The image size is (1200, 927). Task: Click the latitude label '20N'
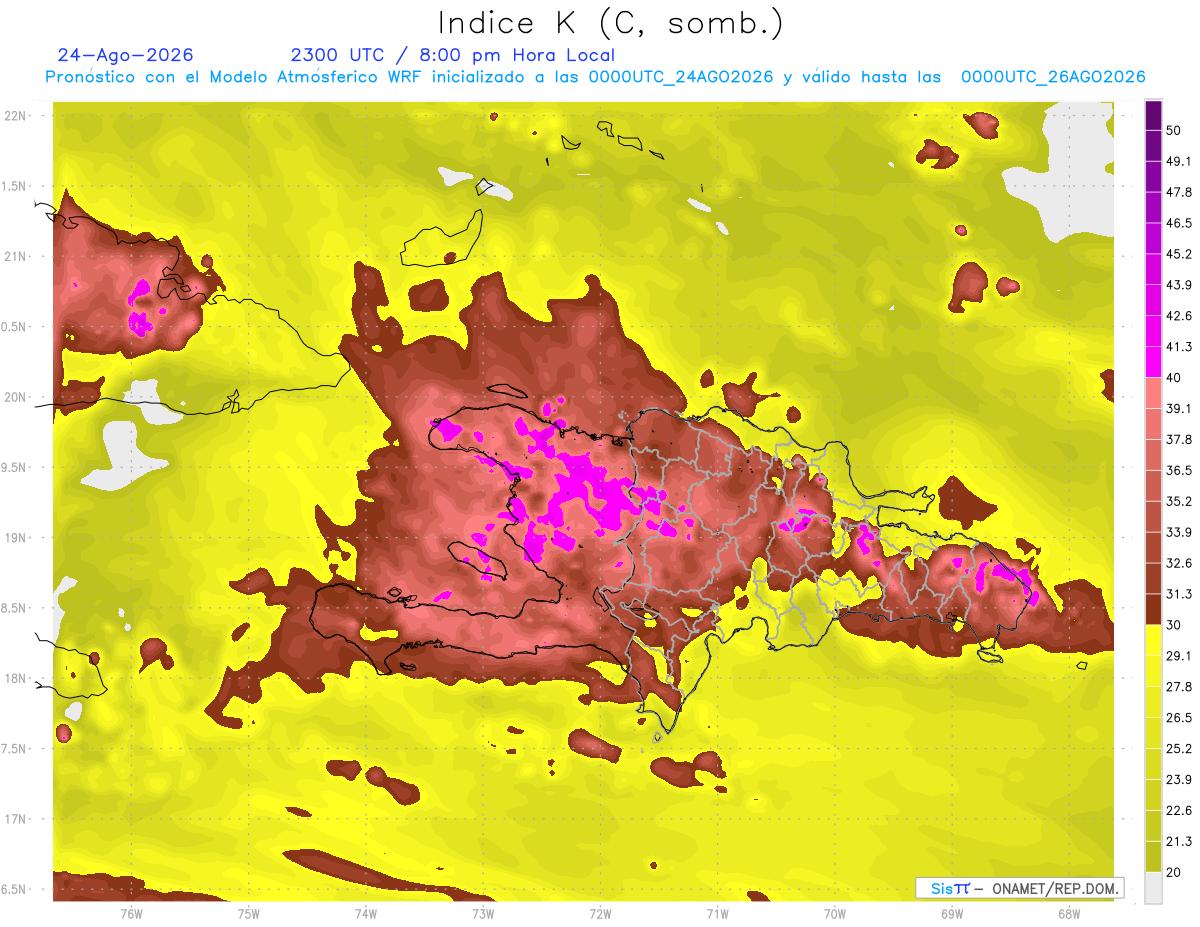pos(15,397)
